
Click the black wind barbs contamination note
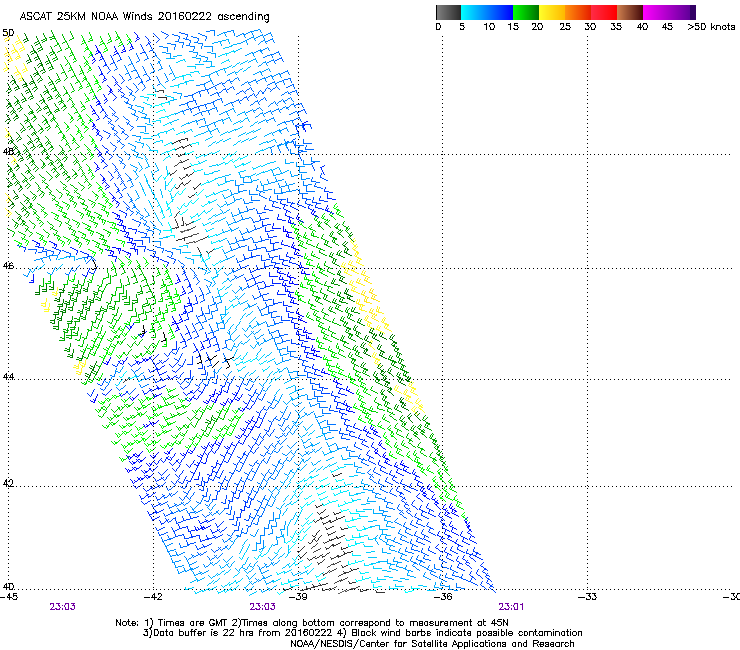coord(461,633)
